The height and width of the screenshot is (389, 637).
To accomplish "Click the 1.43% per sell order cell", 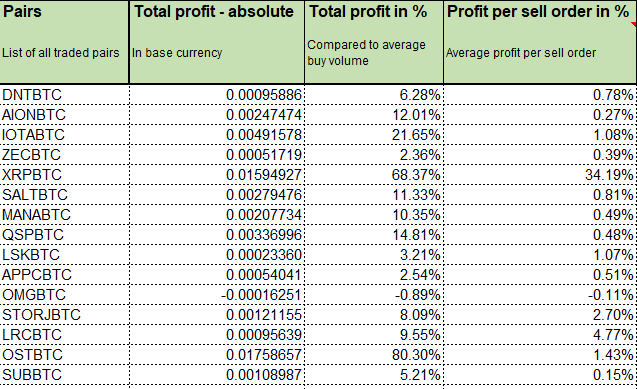I will 540,354.
